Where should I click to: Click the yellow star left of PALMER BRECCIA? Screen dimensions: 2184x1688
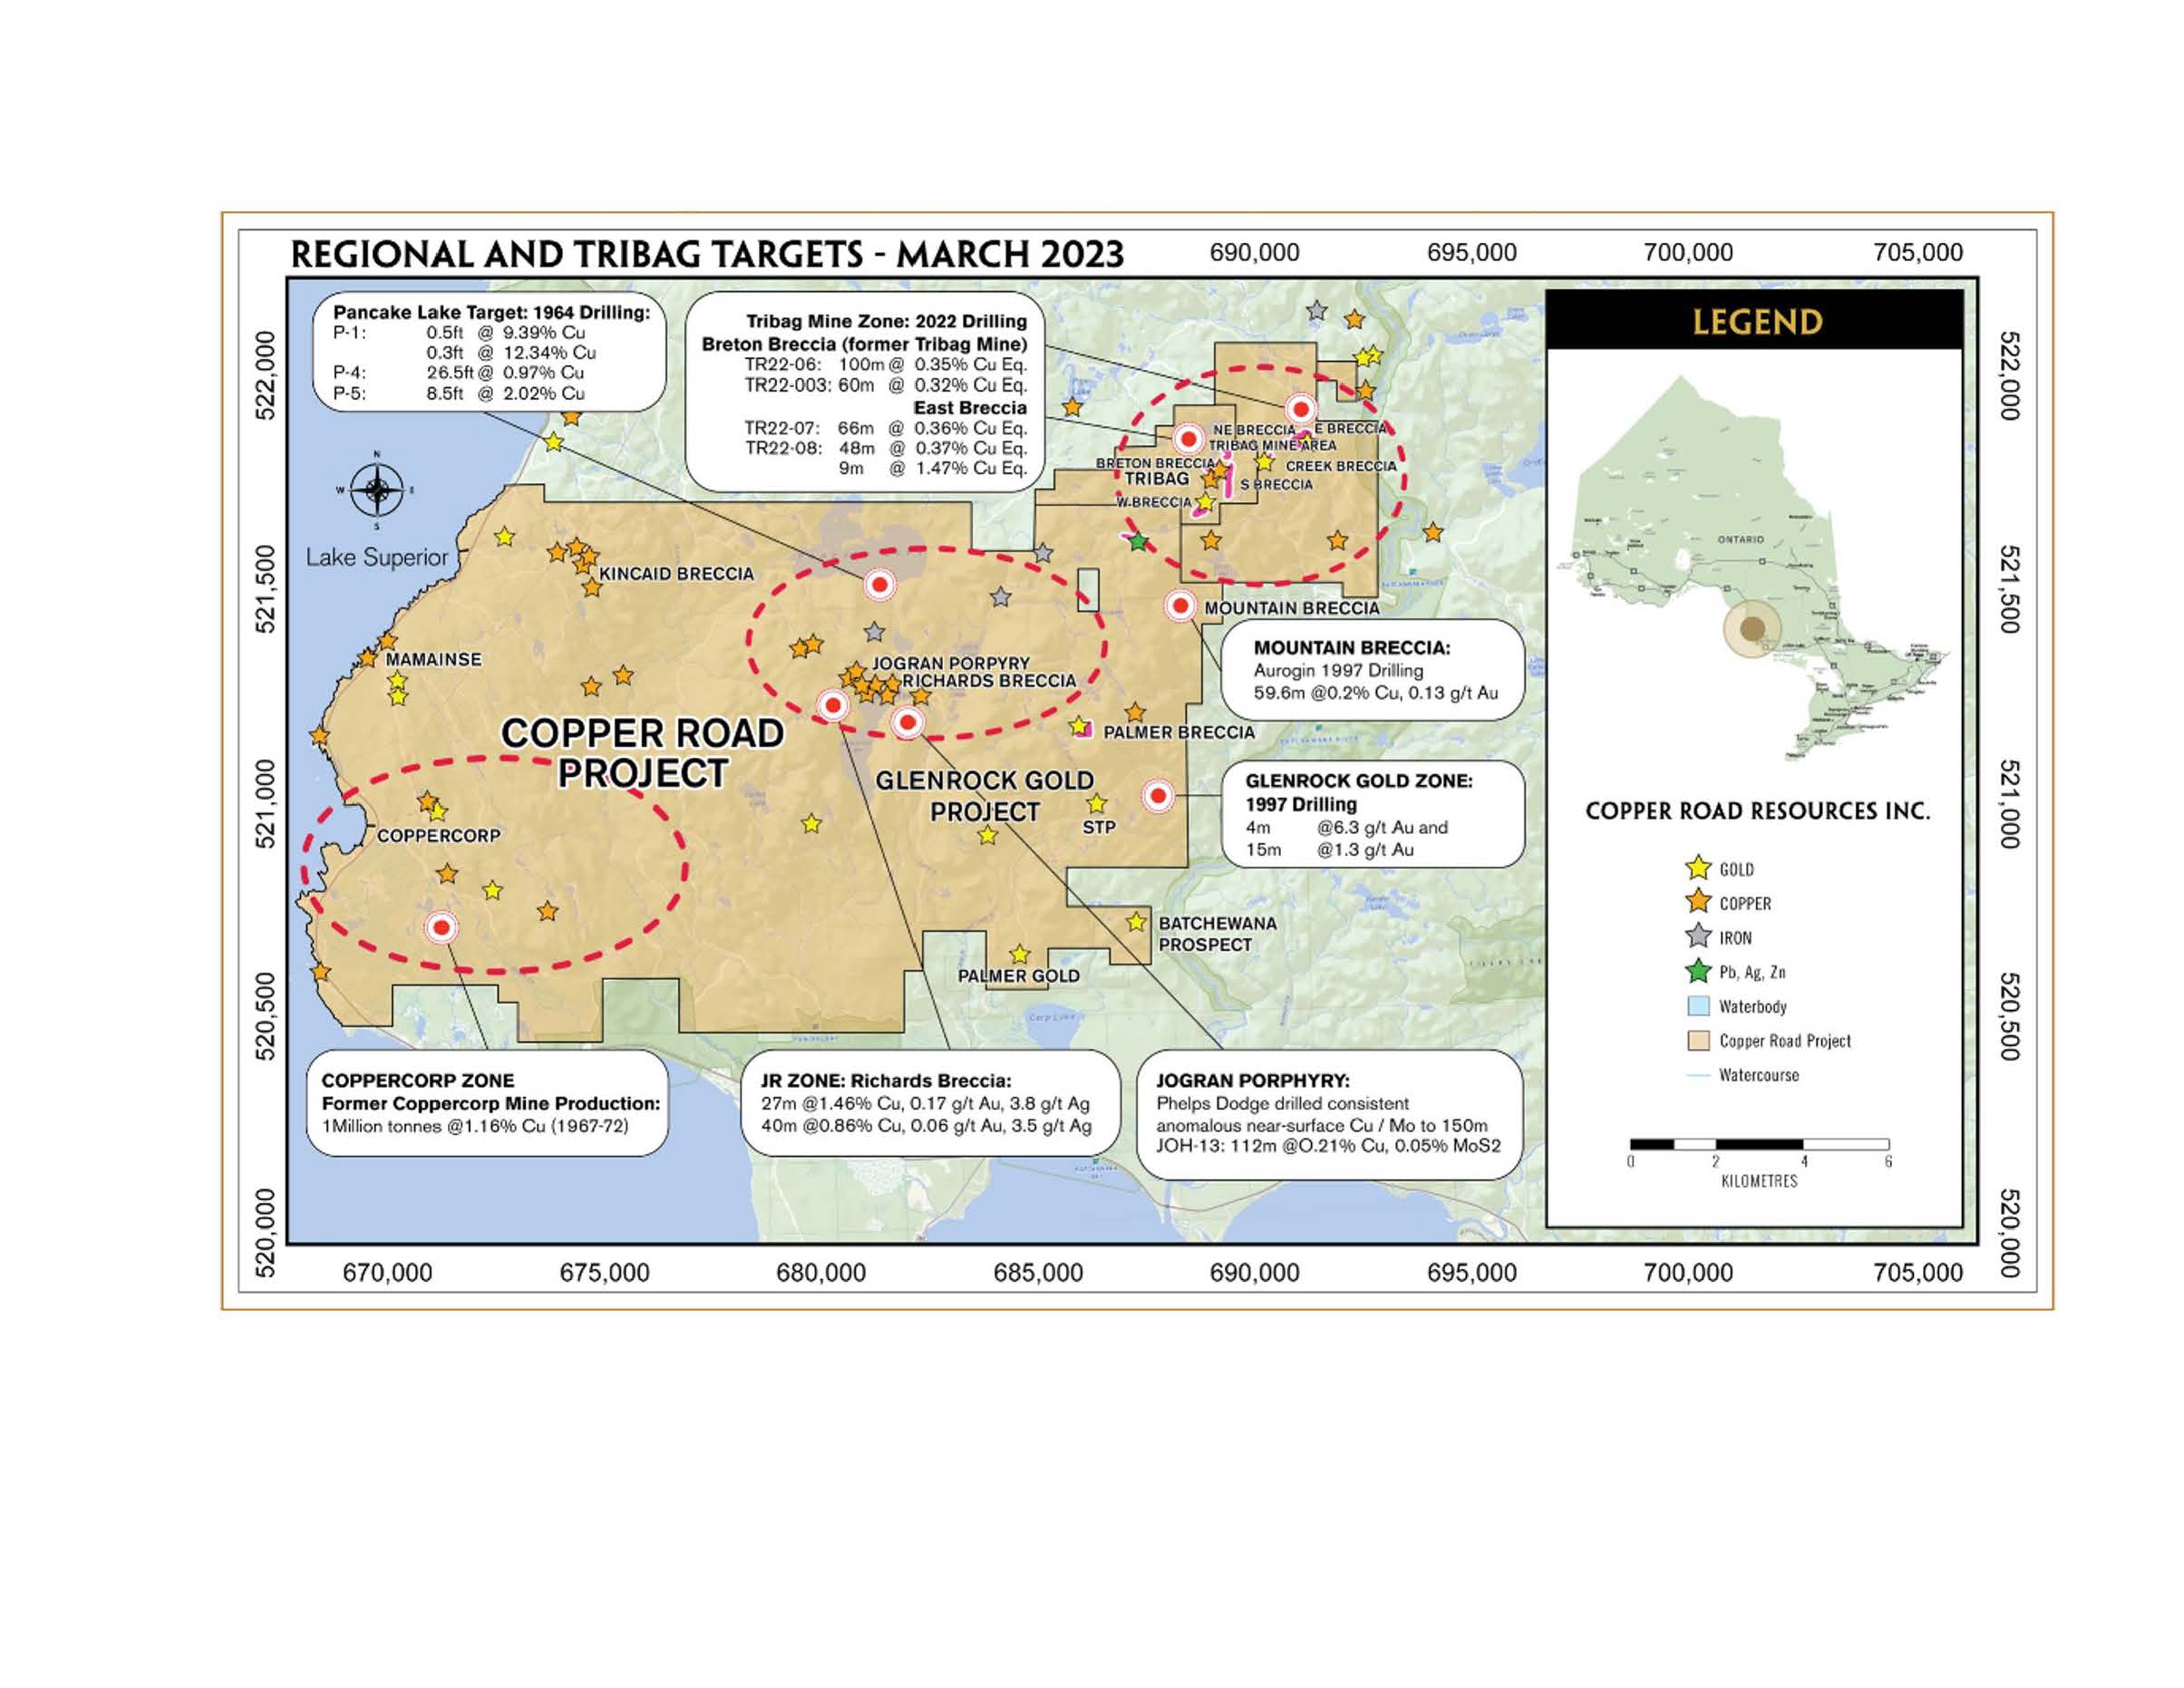(1078, 726)
